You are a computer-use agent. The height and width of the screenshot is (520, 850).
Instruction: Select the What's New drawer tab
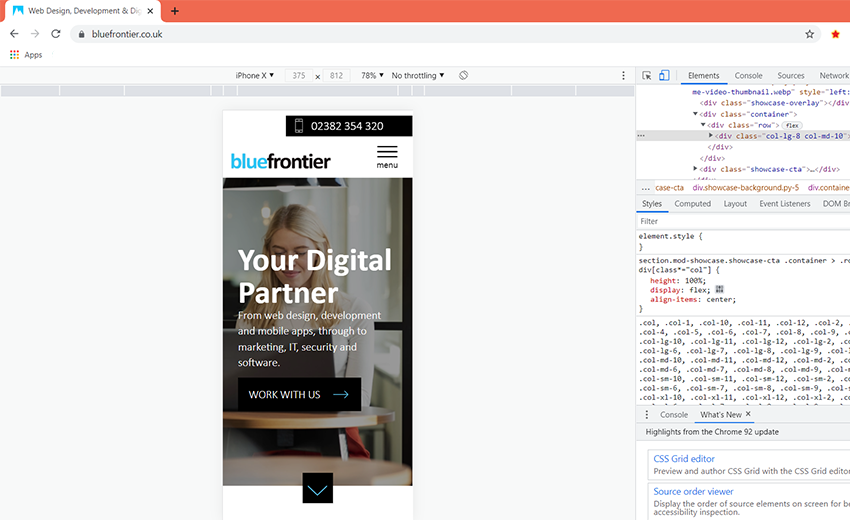(x=720, y=414)
